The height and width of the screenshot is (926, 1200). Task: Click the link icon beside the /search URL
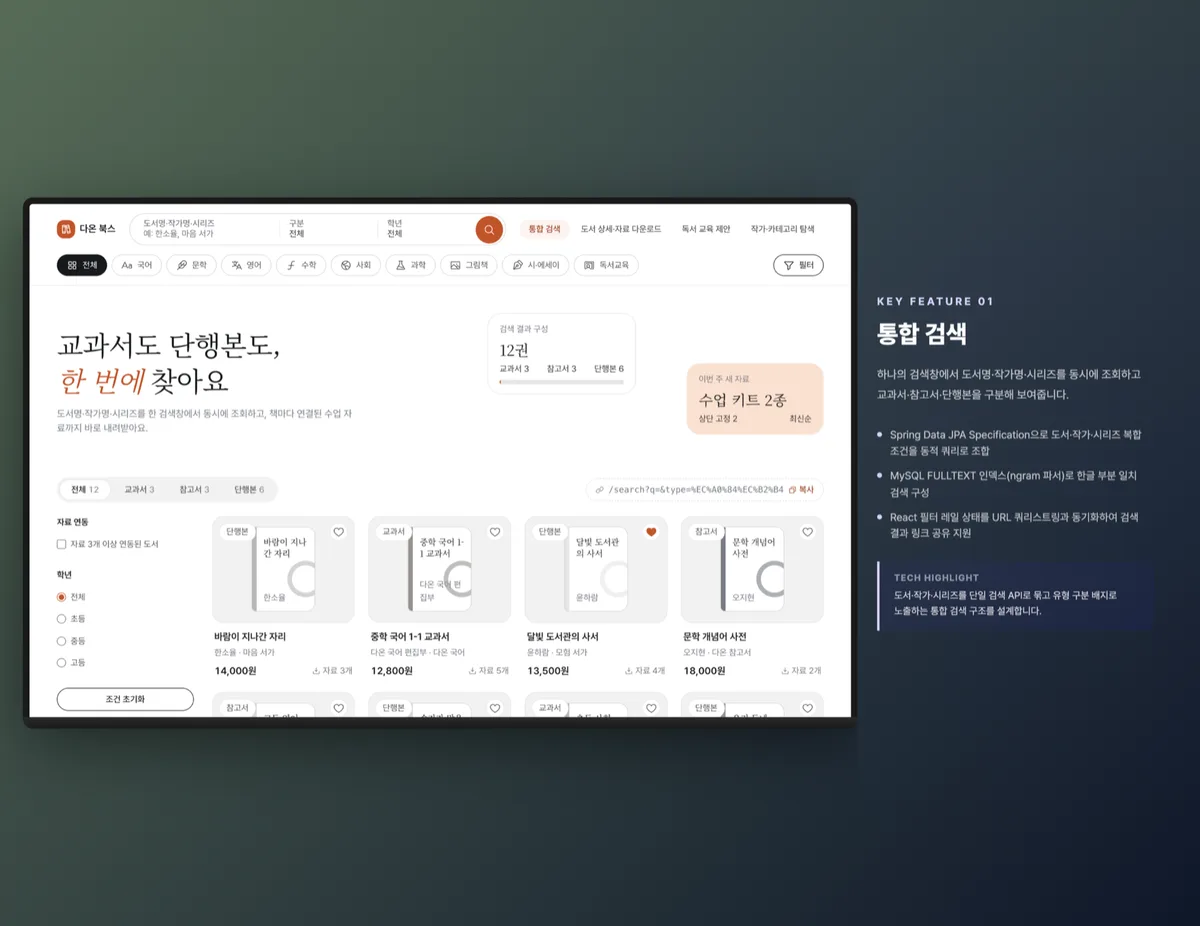[x=600, y=490]
